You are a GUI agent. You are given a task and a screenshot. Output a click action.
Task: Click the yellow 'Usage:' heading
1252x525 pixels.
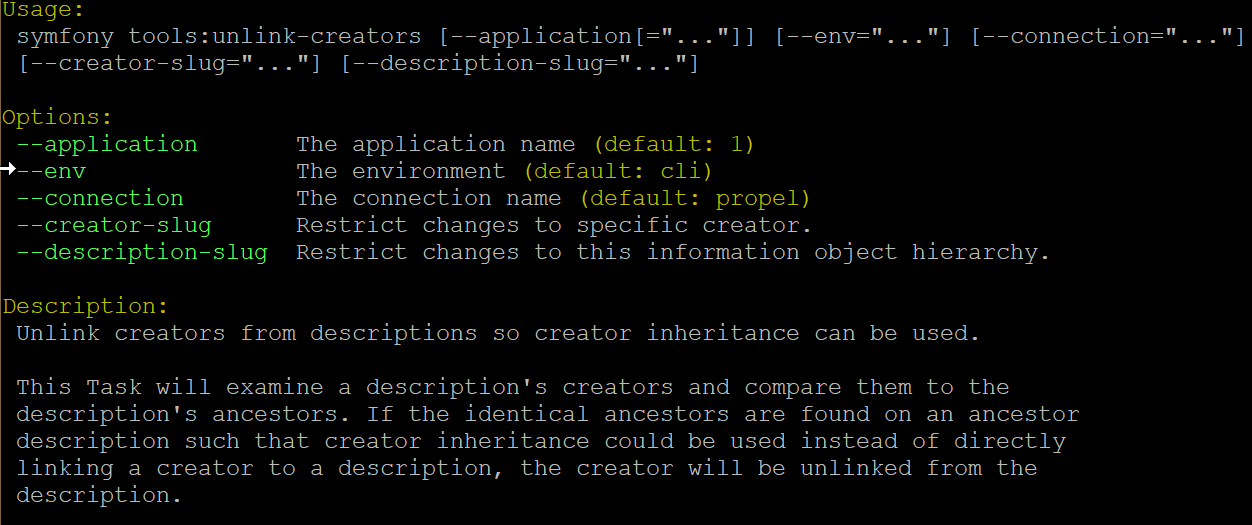click(x=43, y=10)
